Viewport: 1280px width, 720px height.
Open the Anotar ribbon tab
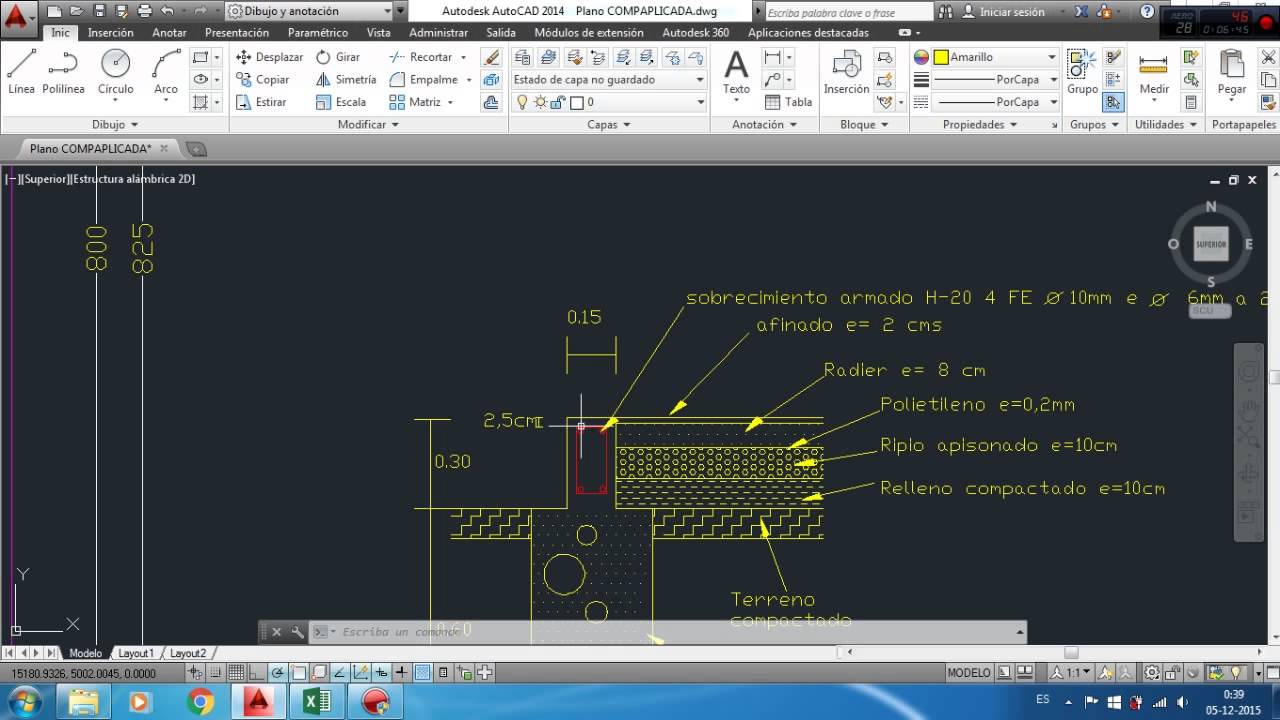[169, 33]
